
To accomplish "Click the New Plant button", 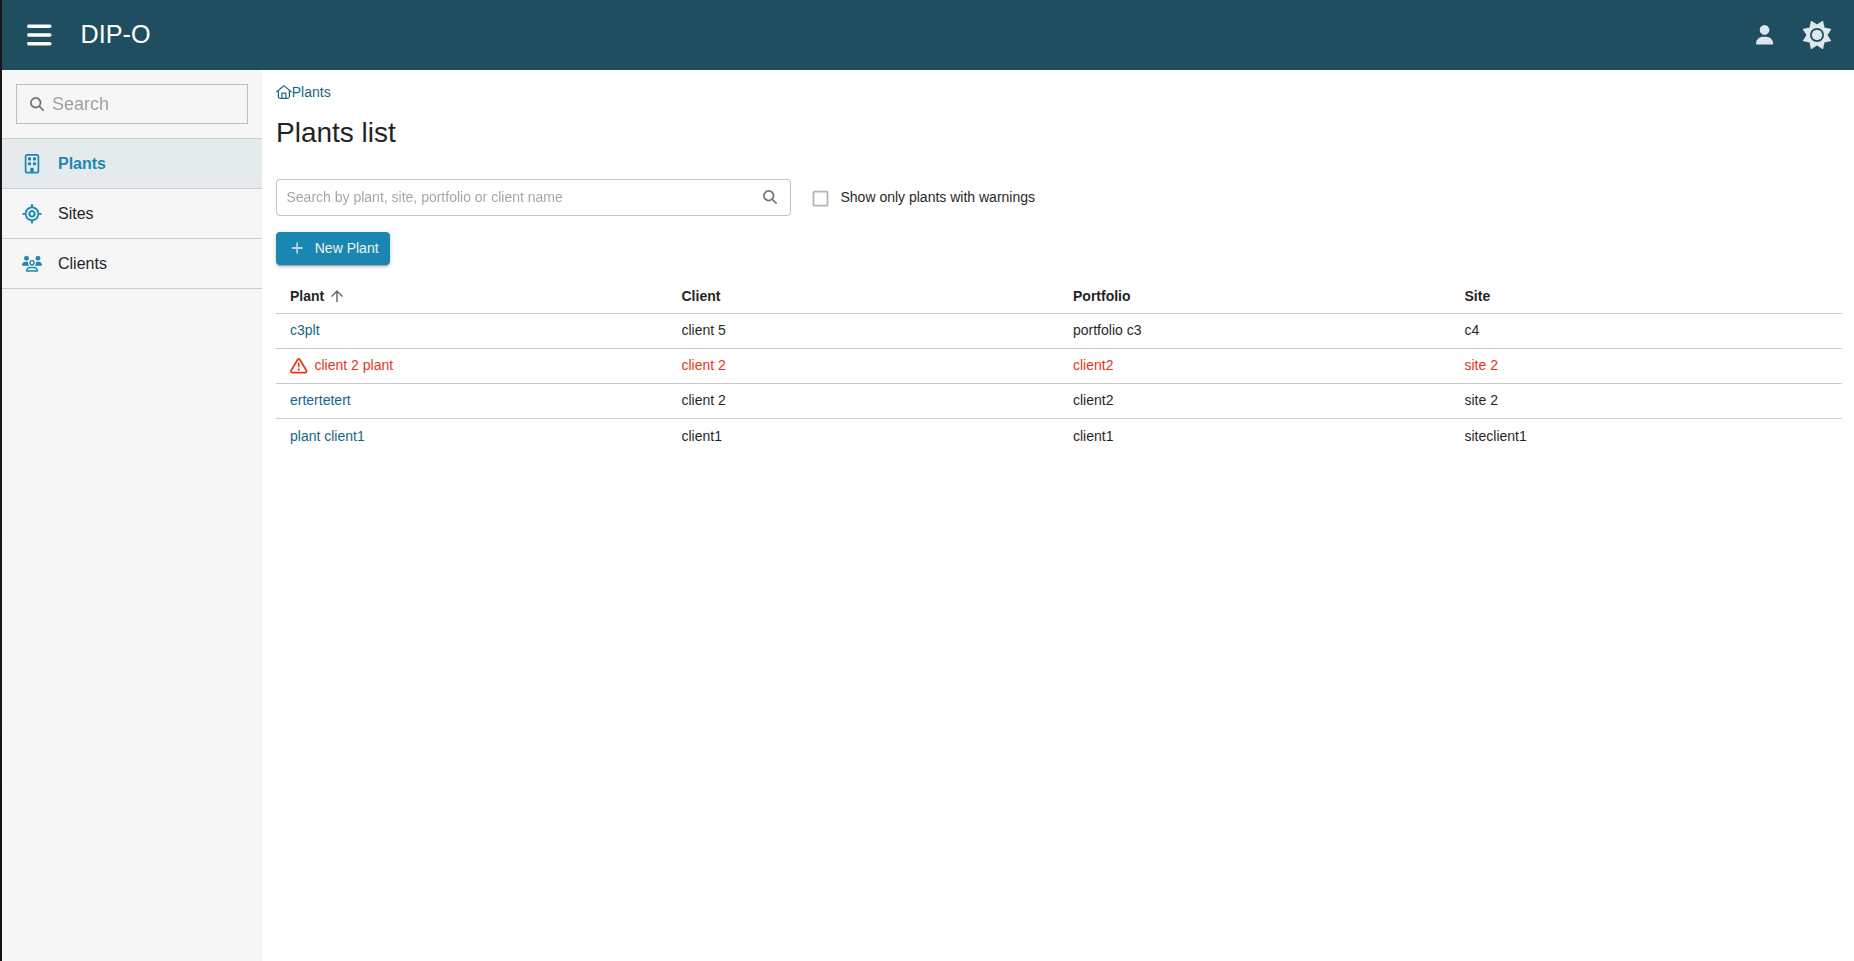I will [x=333, y=249].
